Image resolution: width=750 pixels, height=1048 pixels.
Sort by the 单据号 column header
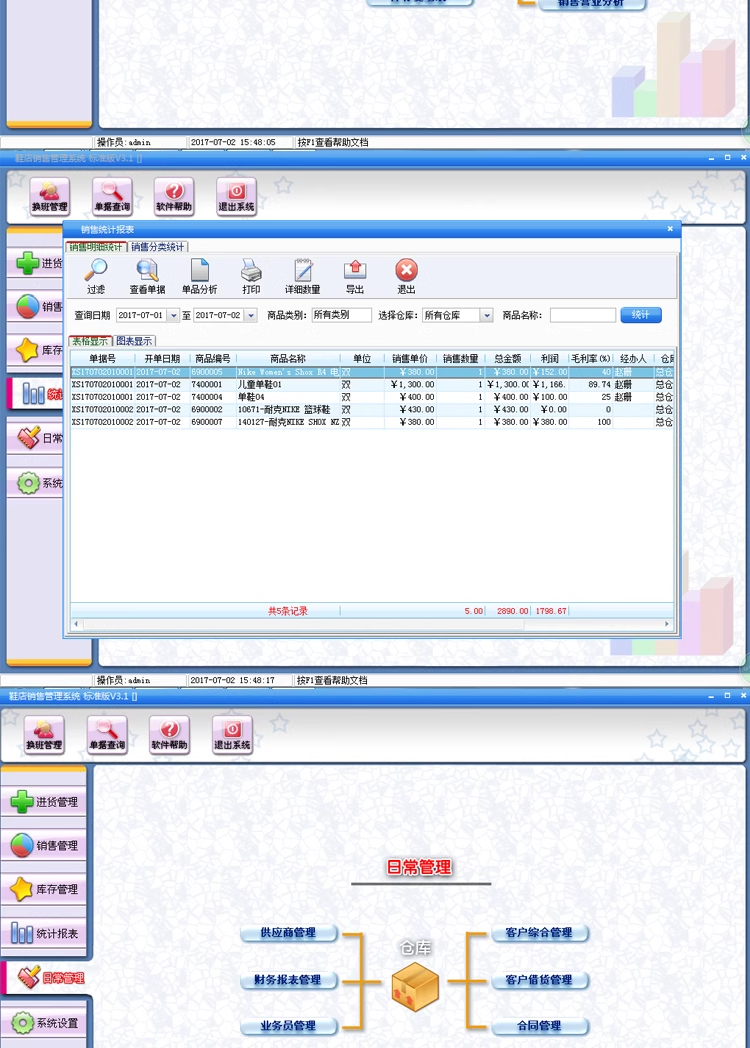pyautogui.click(x=102, y=359)
